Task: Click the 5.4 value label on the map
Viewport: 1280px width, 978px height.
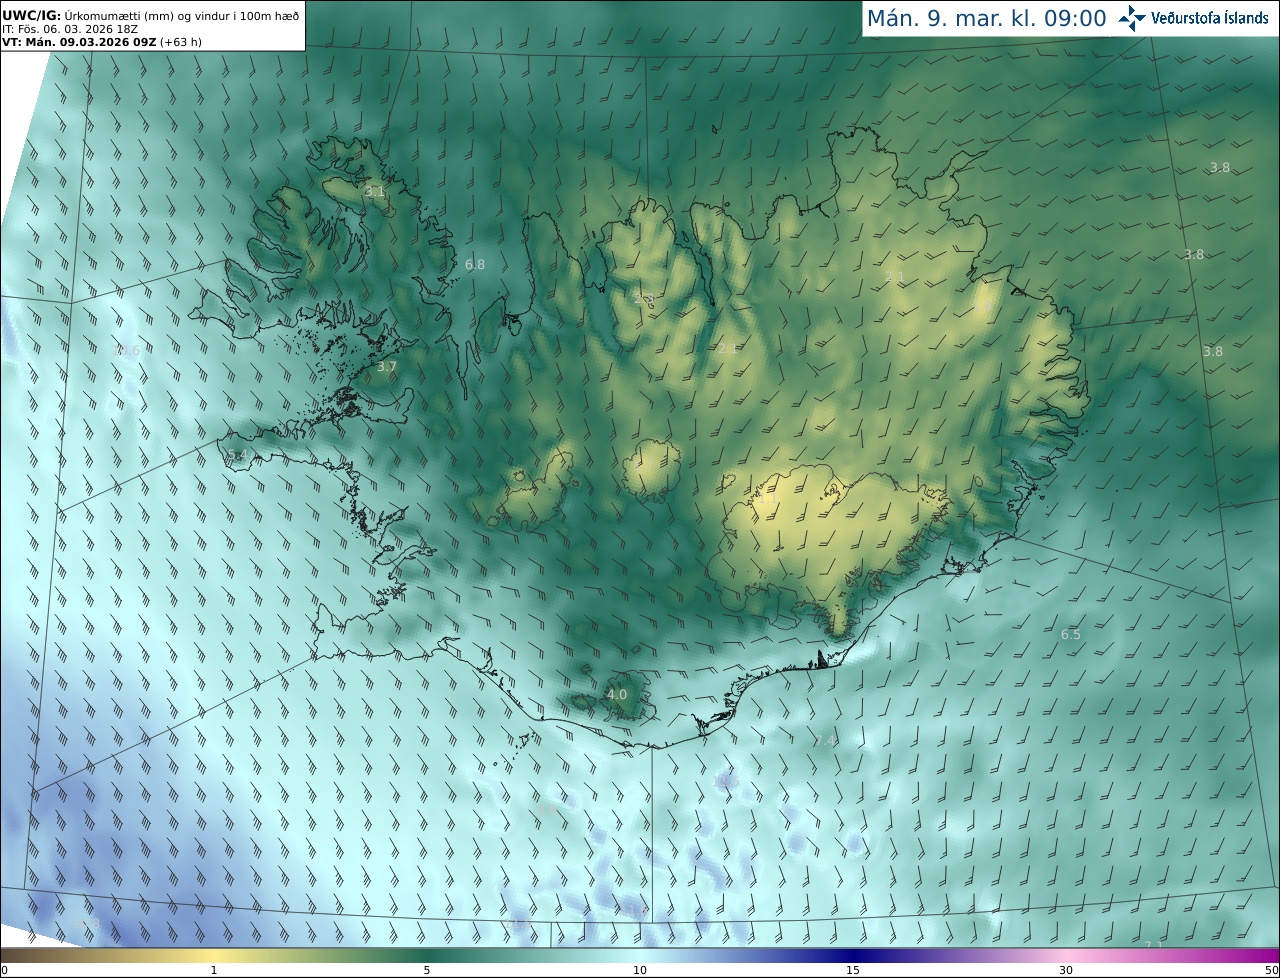Action: tap(238, 455)
